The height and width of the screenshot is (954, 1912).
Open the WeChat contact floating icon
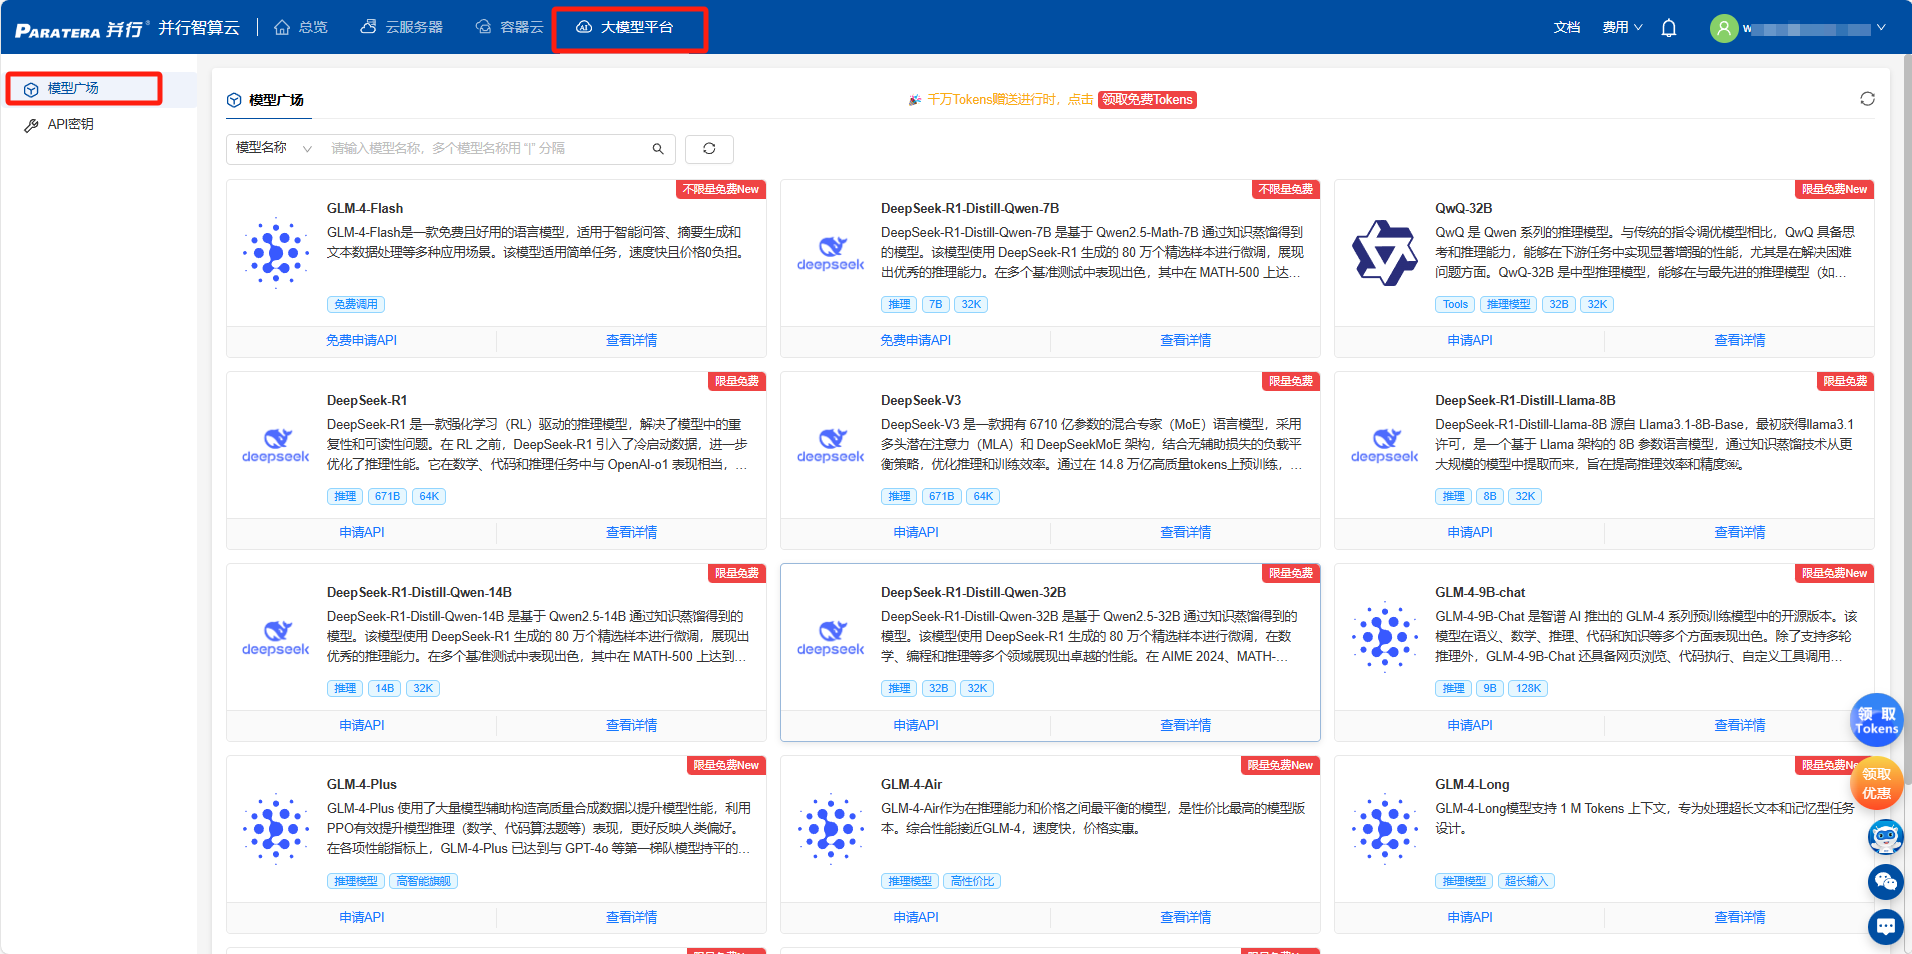pos(1885,881)
